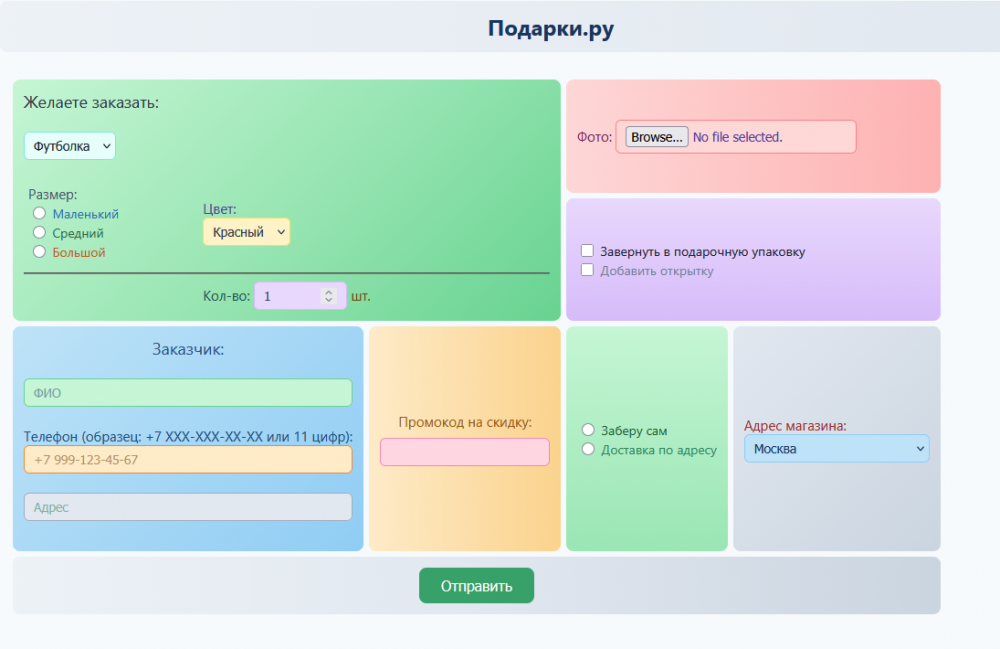Click the Адрес магазина: label

pos(795,426)
